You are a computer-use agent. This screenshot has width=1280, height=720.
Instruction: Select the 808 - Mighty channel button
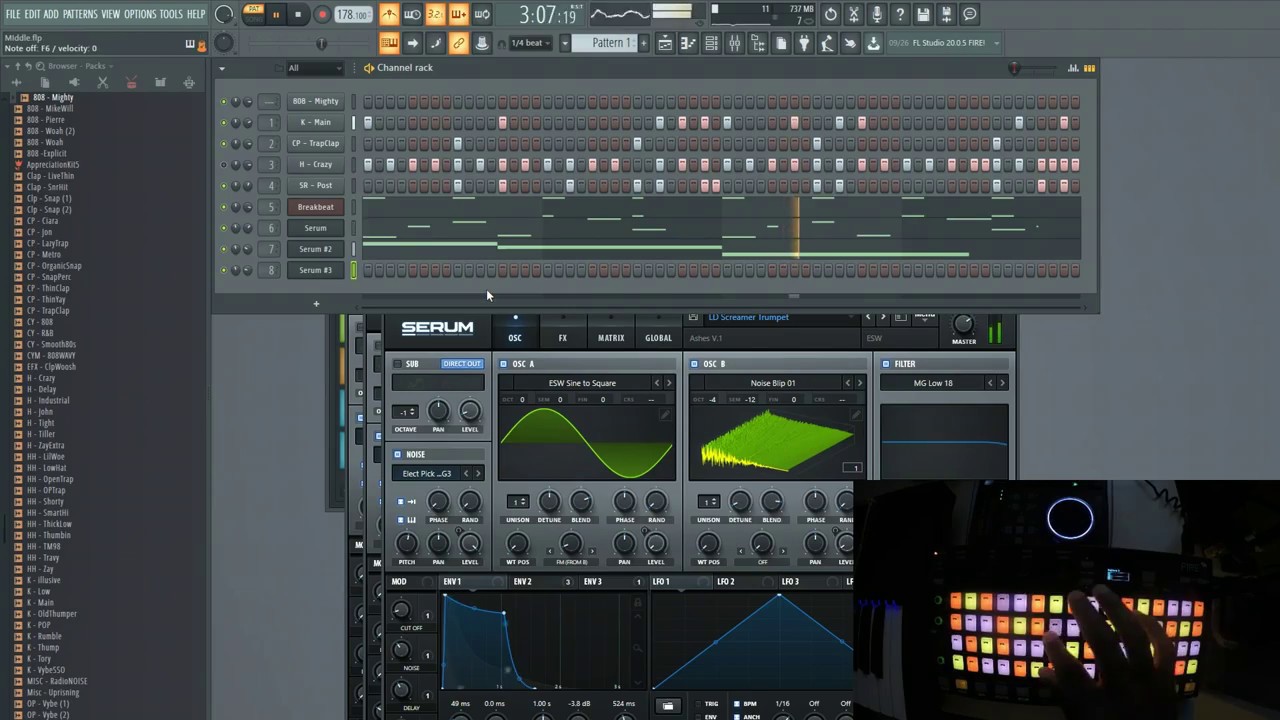pyautogui.click(x=315, y=102)
